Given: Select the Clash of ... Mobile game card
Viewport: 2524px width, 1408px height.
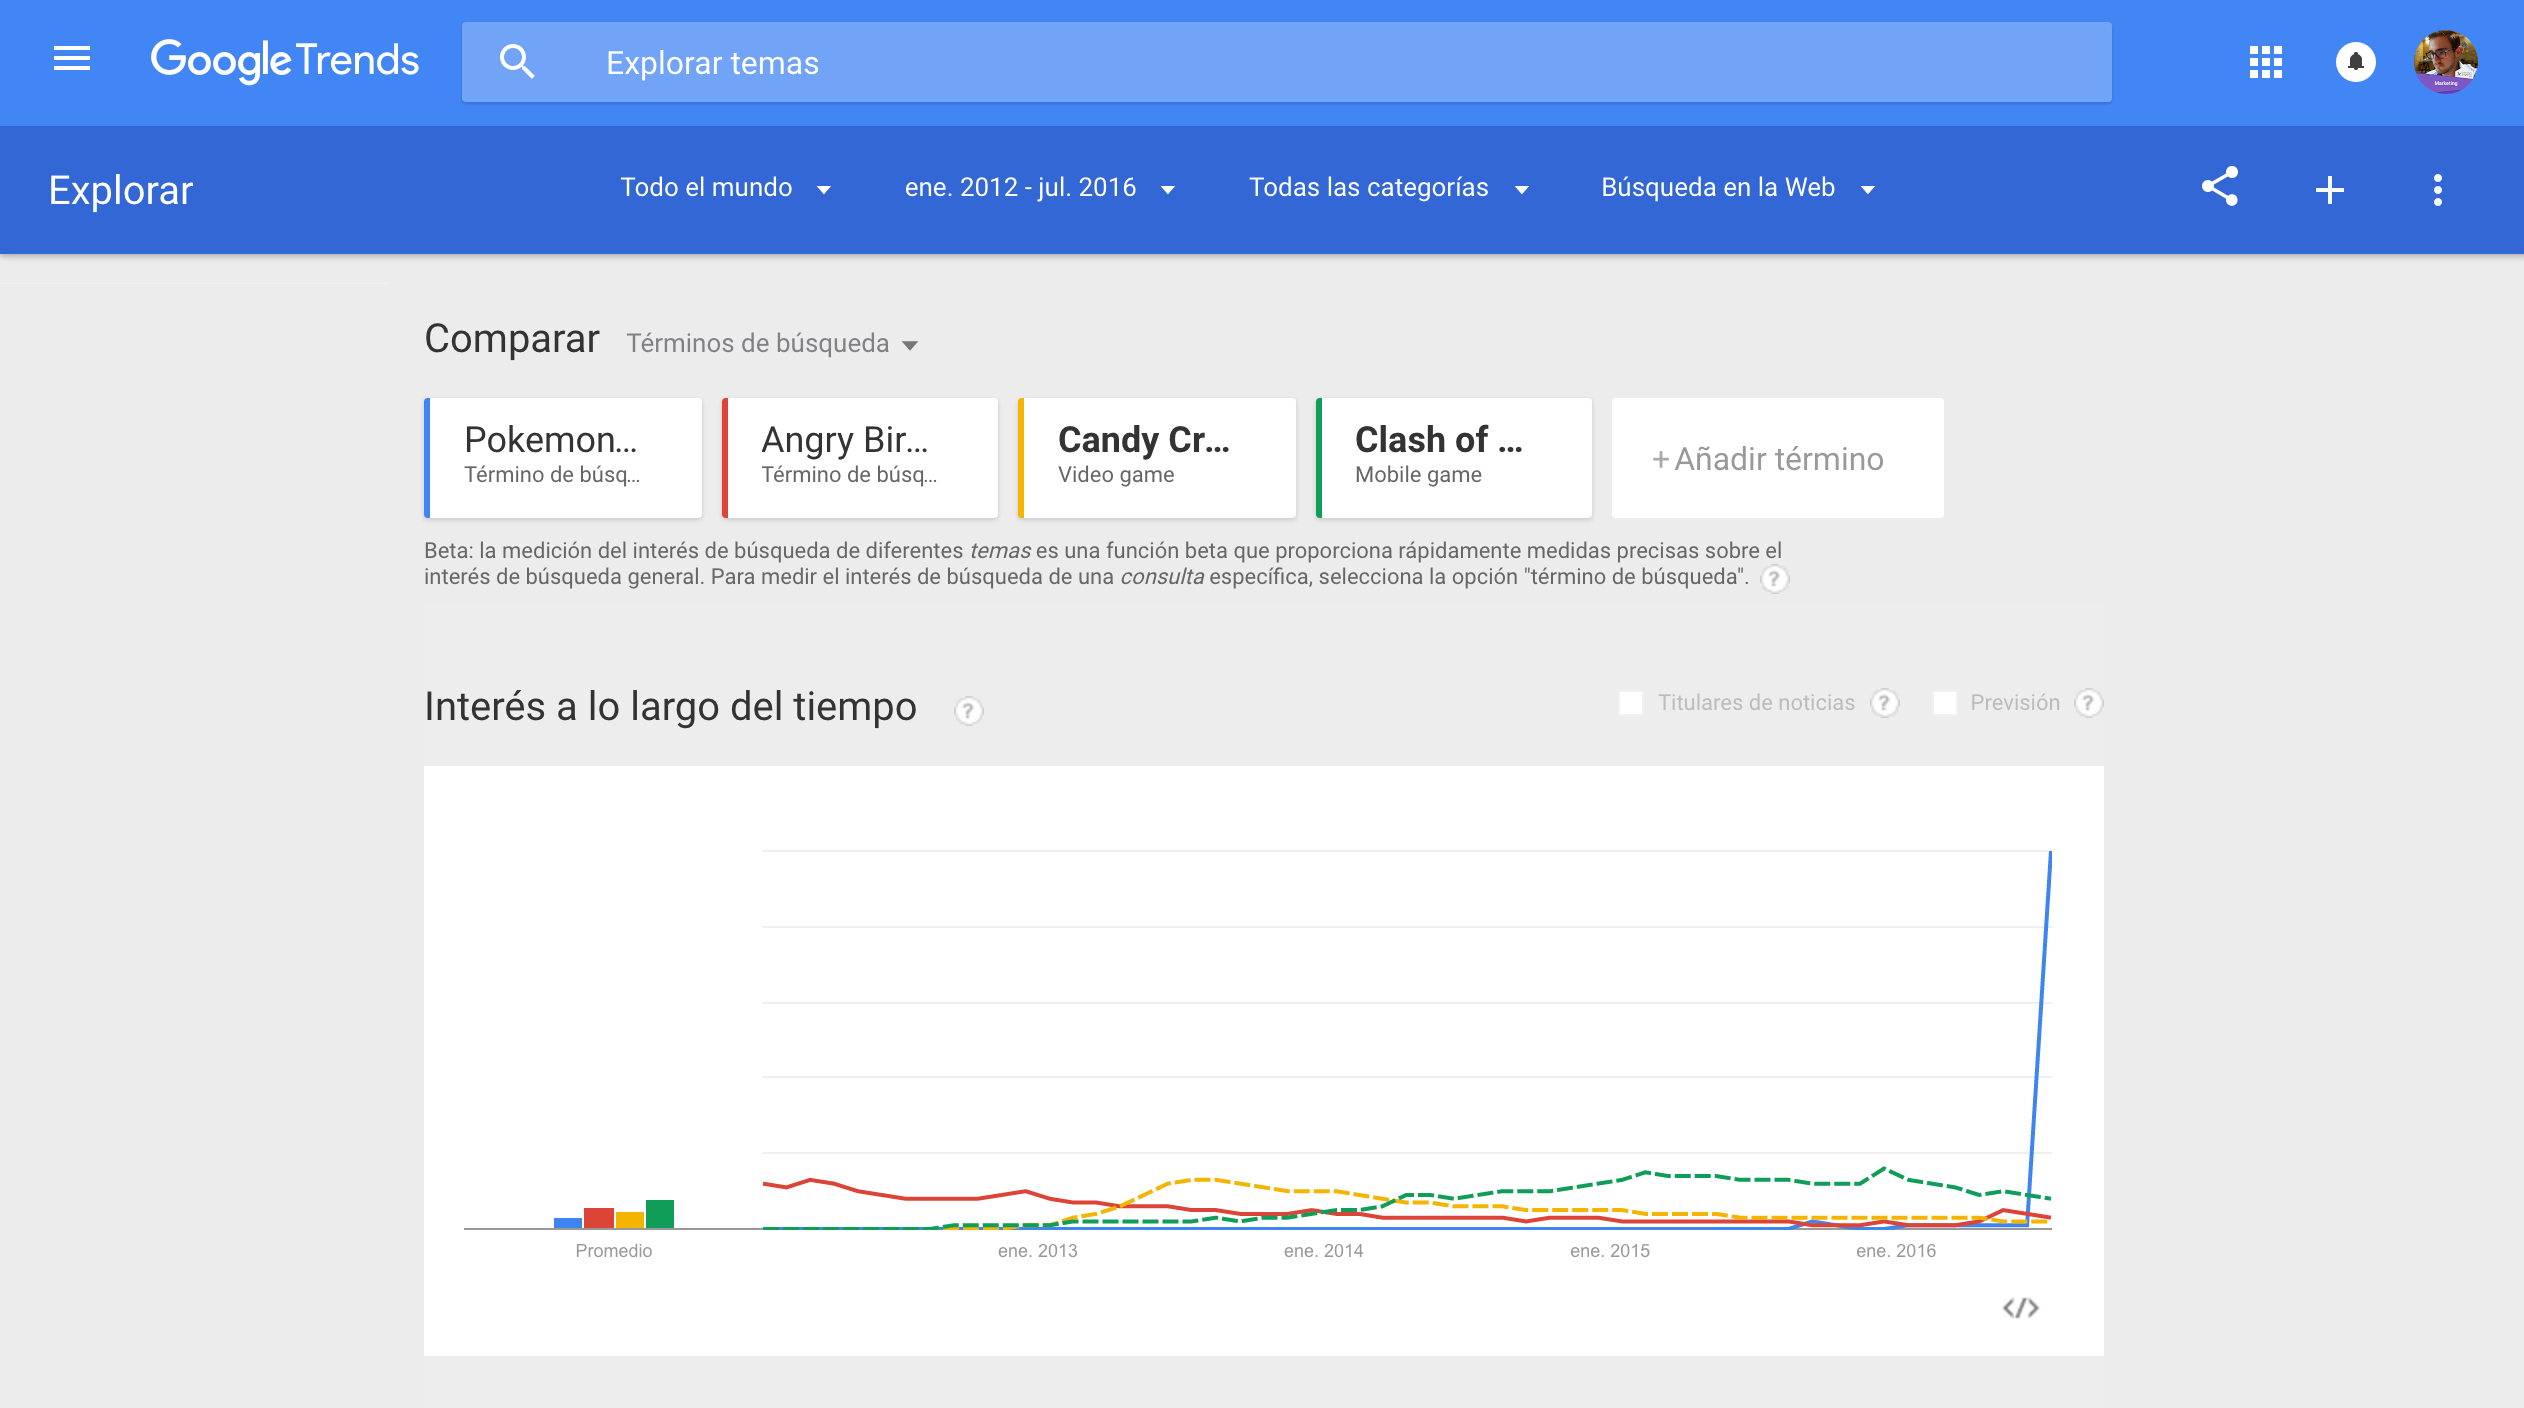Looking at the screenshot, I should pyautogui.click(x=1454, y=458).
